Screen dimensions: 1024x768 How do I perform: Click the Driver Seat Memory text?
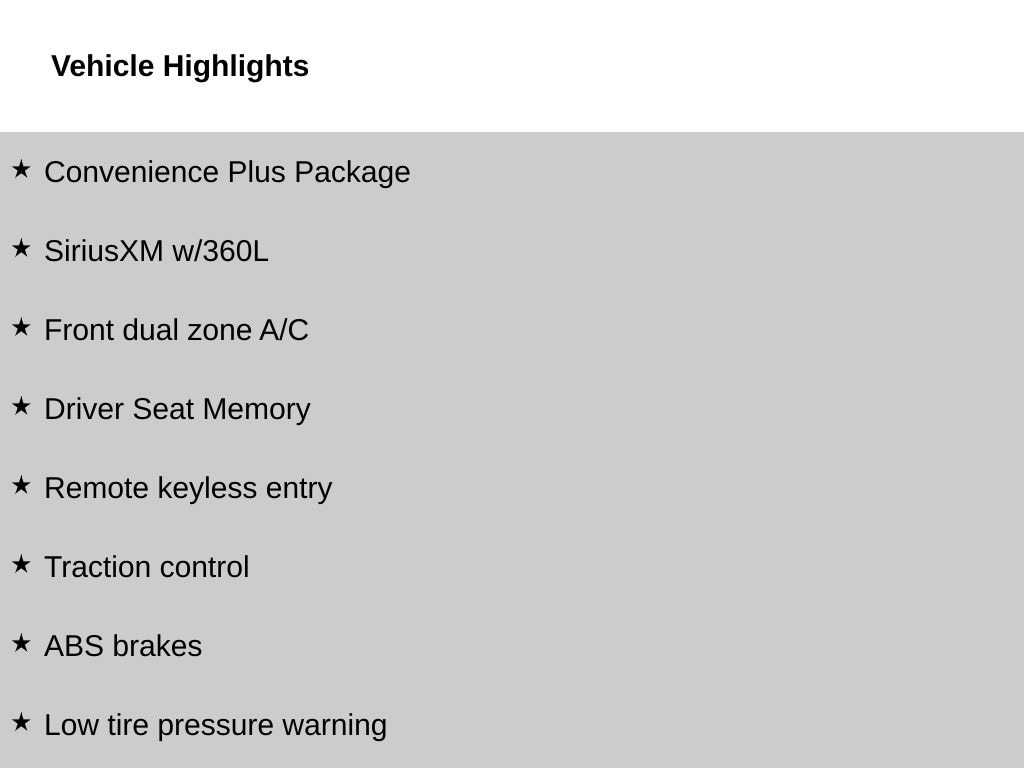[x=177, y=409]
